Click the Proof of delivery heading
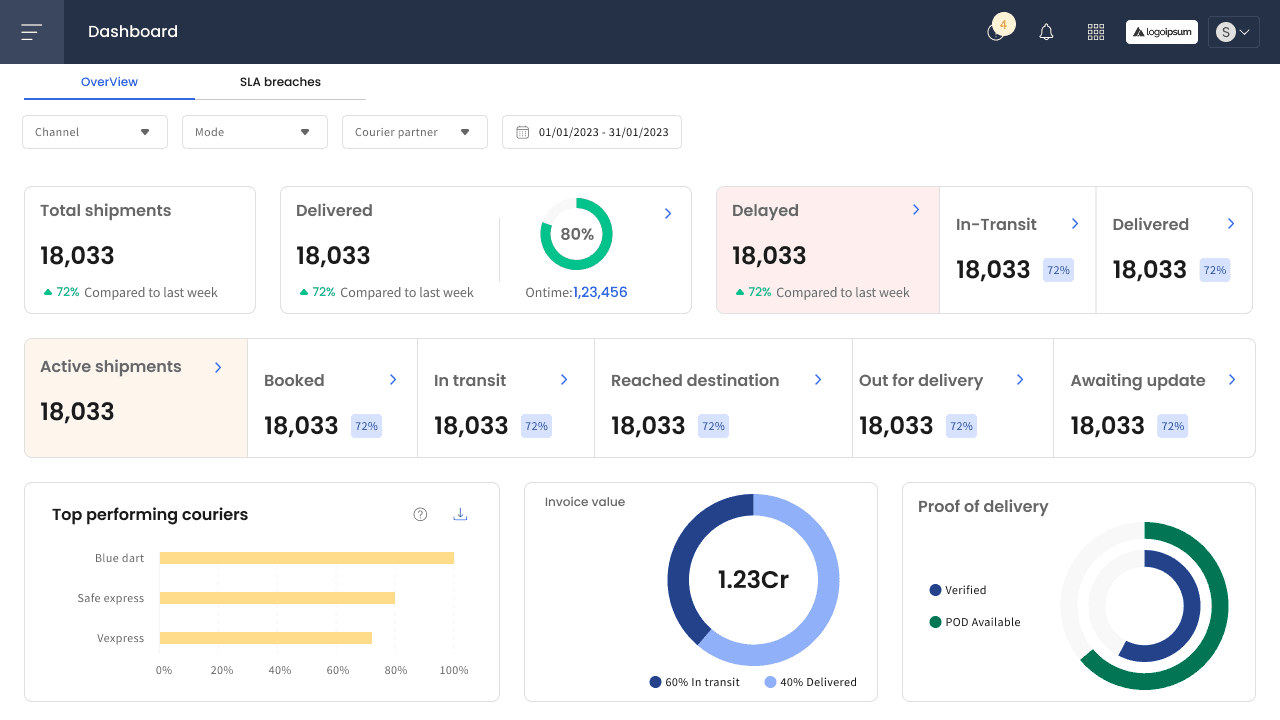Screen dimensions: 1280x720 click(983, 507)
